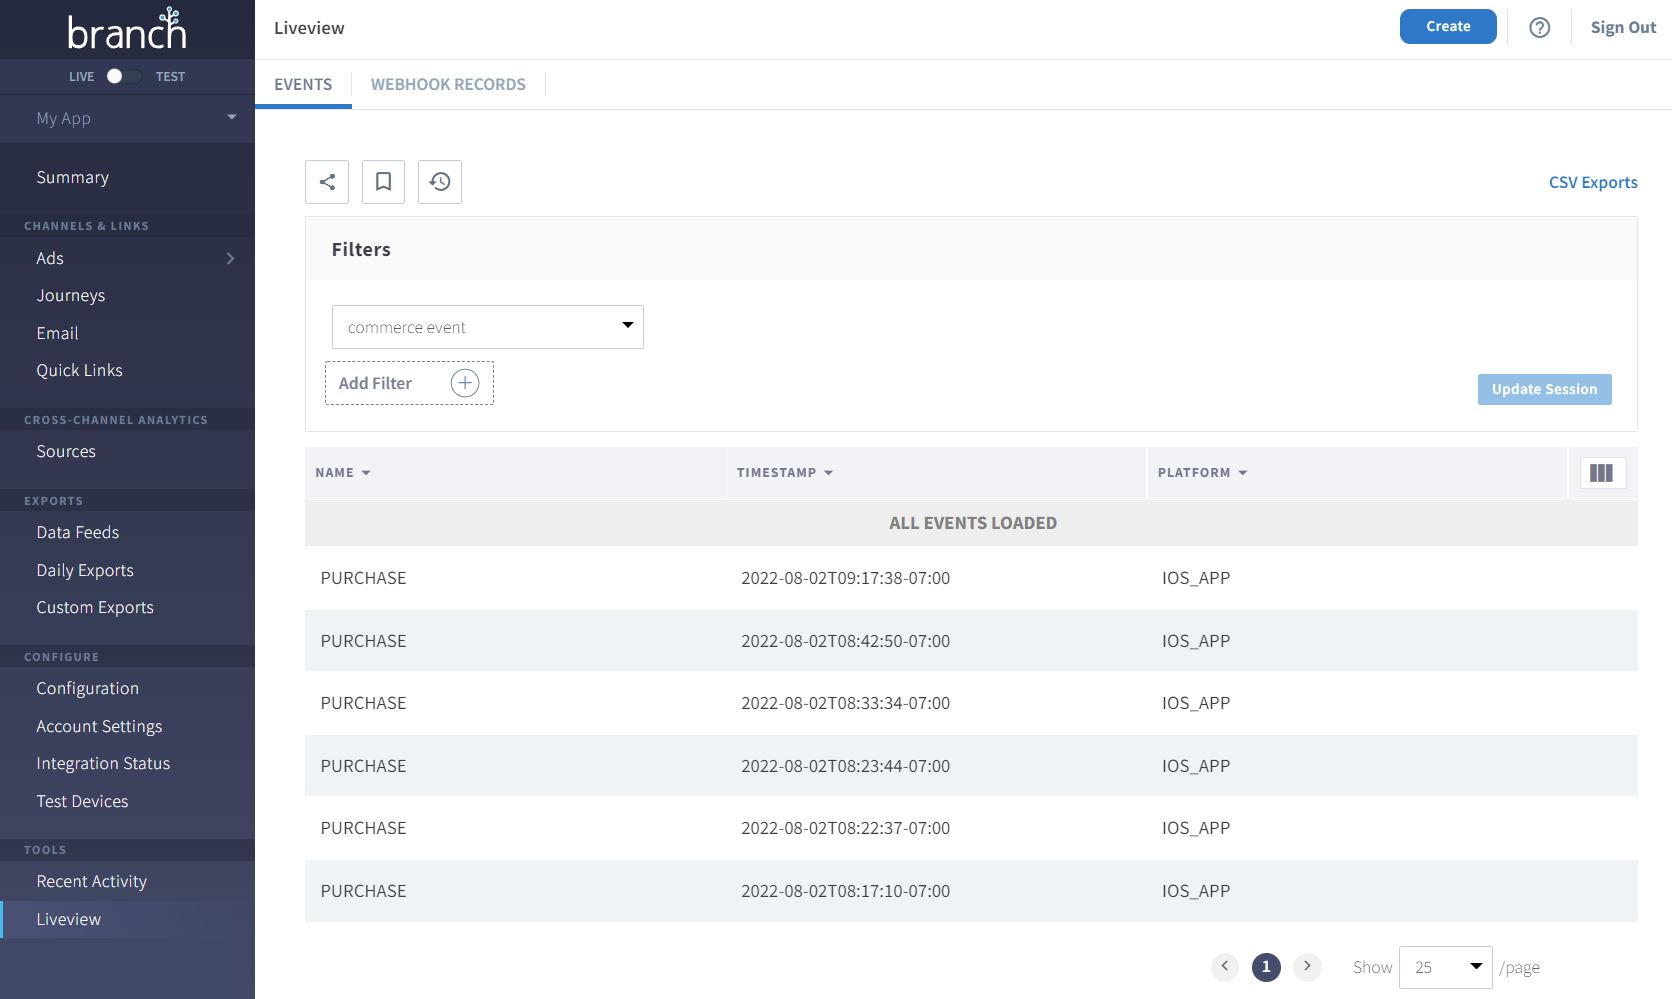This screenshot has width=1672, height=999.
Task: Click the Update Session button
Action: pyautogui.click(x=1545, y=389)
